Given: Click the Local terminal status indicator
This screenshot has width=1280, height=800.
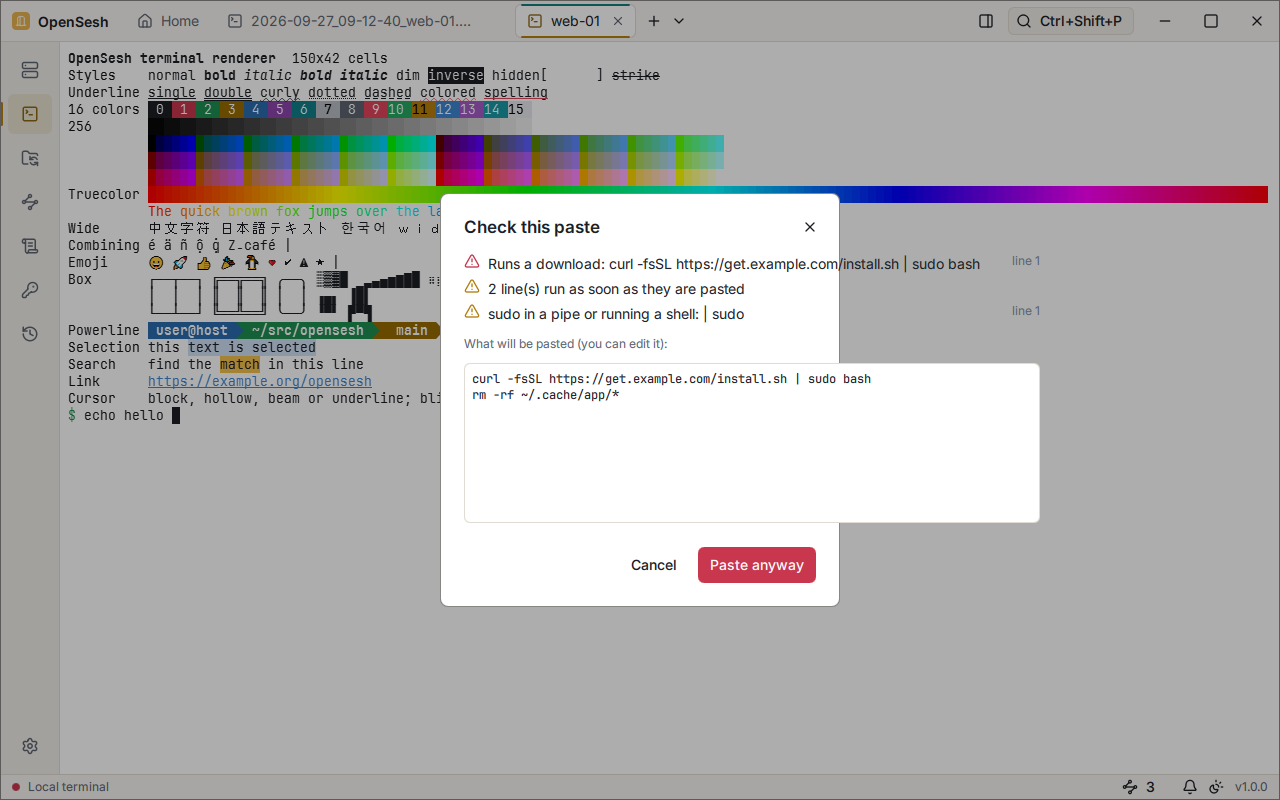Looking at the screenshot, I should pos(60,787).
